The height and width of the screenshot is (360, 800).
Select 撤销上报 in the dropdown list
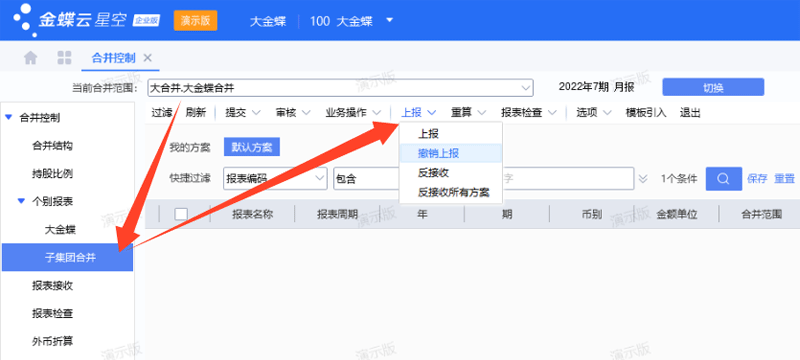point(439,153)
